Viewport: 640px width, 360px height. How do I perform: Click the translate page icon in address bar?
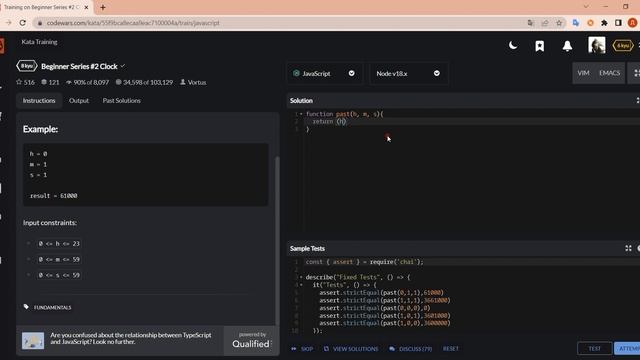point(530,23)
